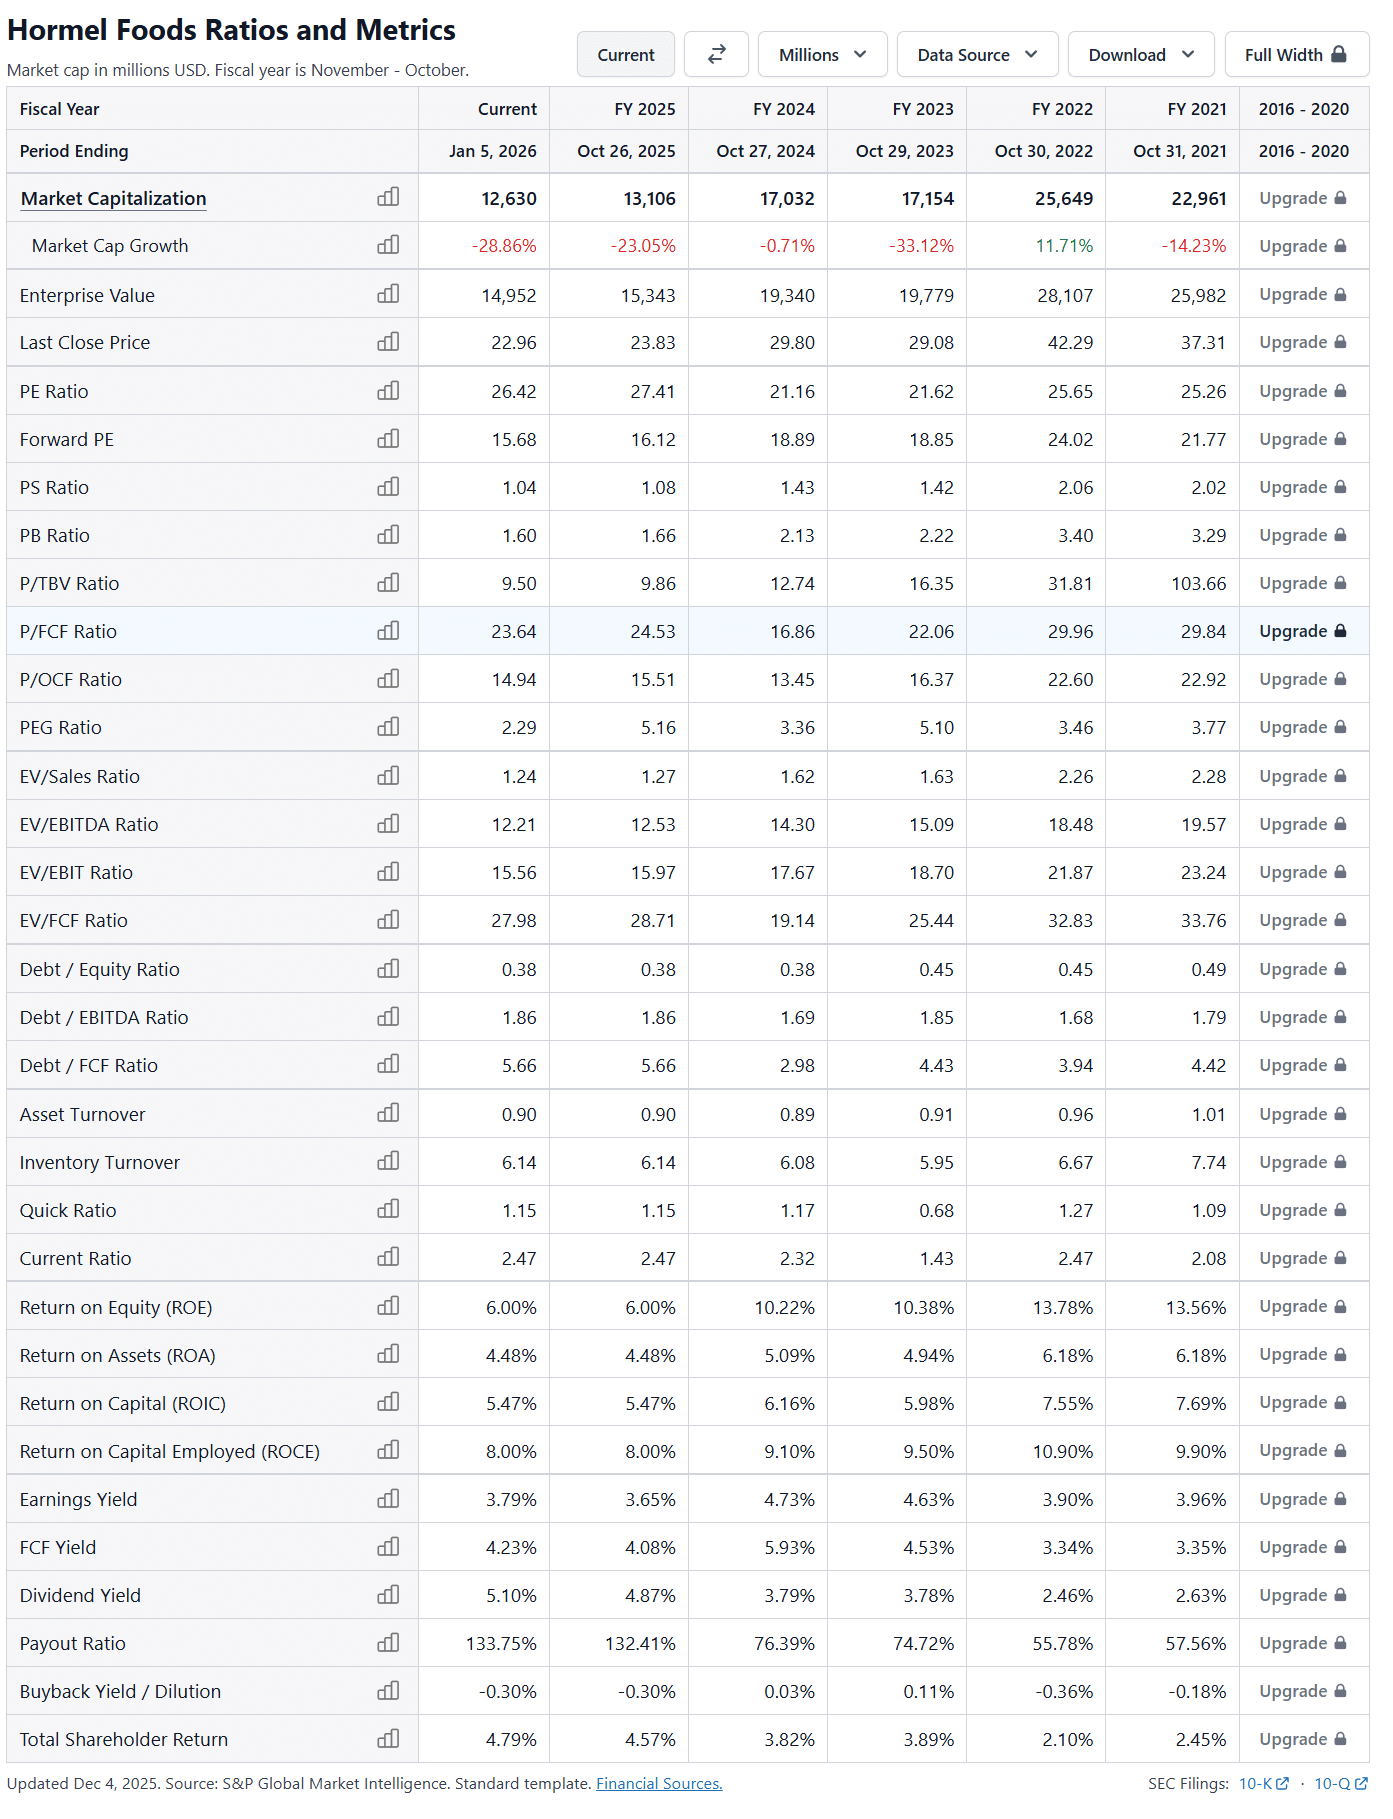Toggle the Full Width locked button
Screen dimensions: 1393x1819
1296,54
